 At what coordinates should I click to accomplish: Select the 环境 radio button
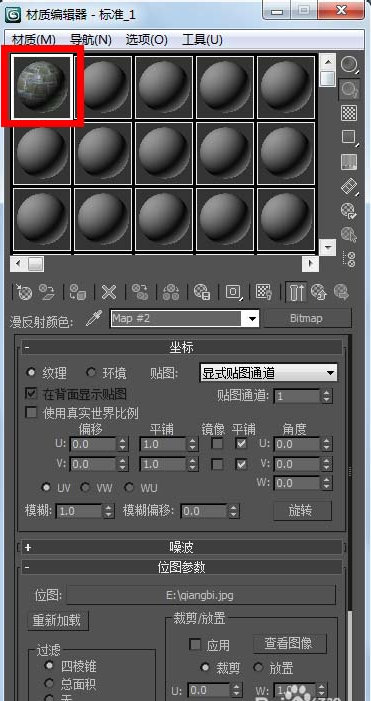91,372
